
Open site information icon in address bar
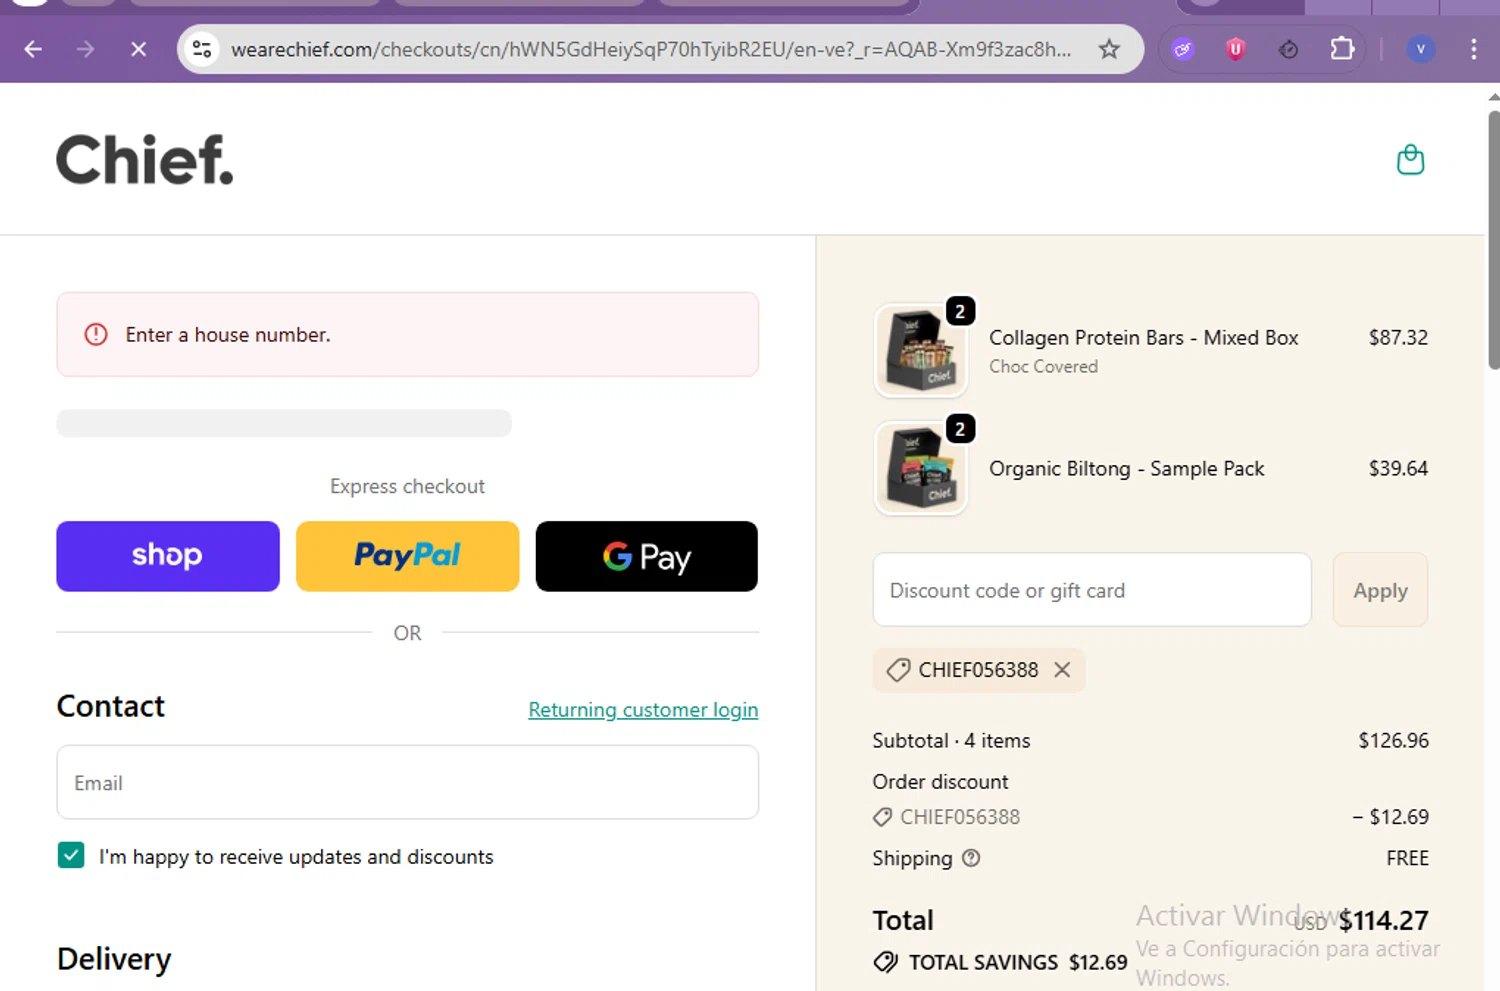click(x=202, y=49)
